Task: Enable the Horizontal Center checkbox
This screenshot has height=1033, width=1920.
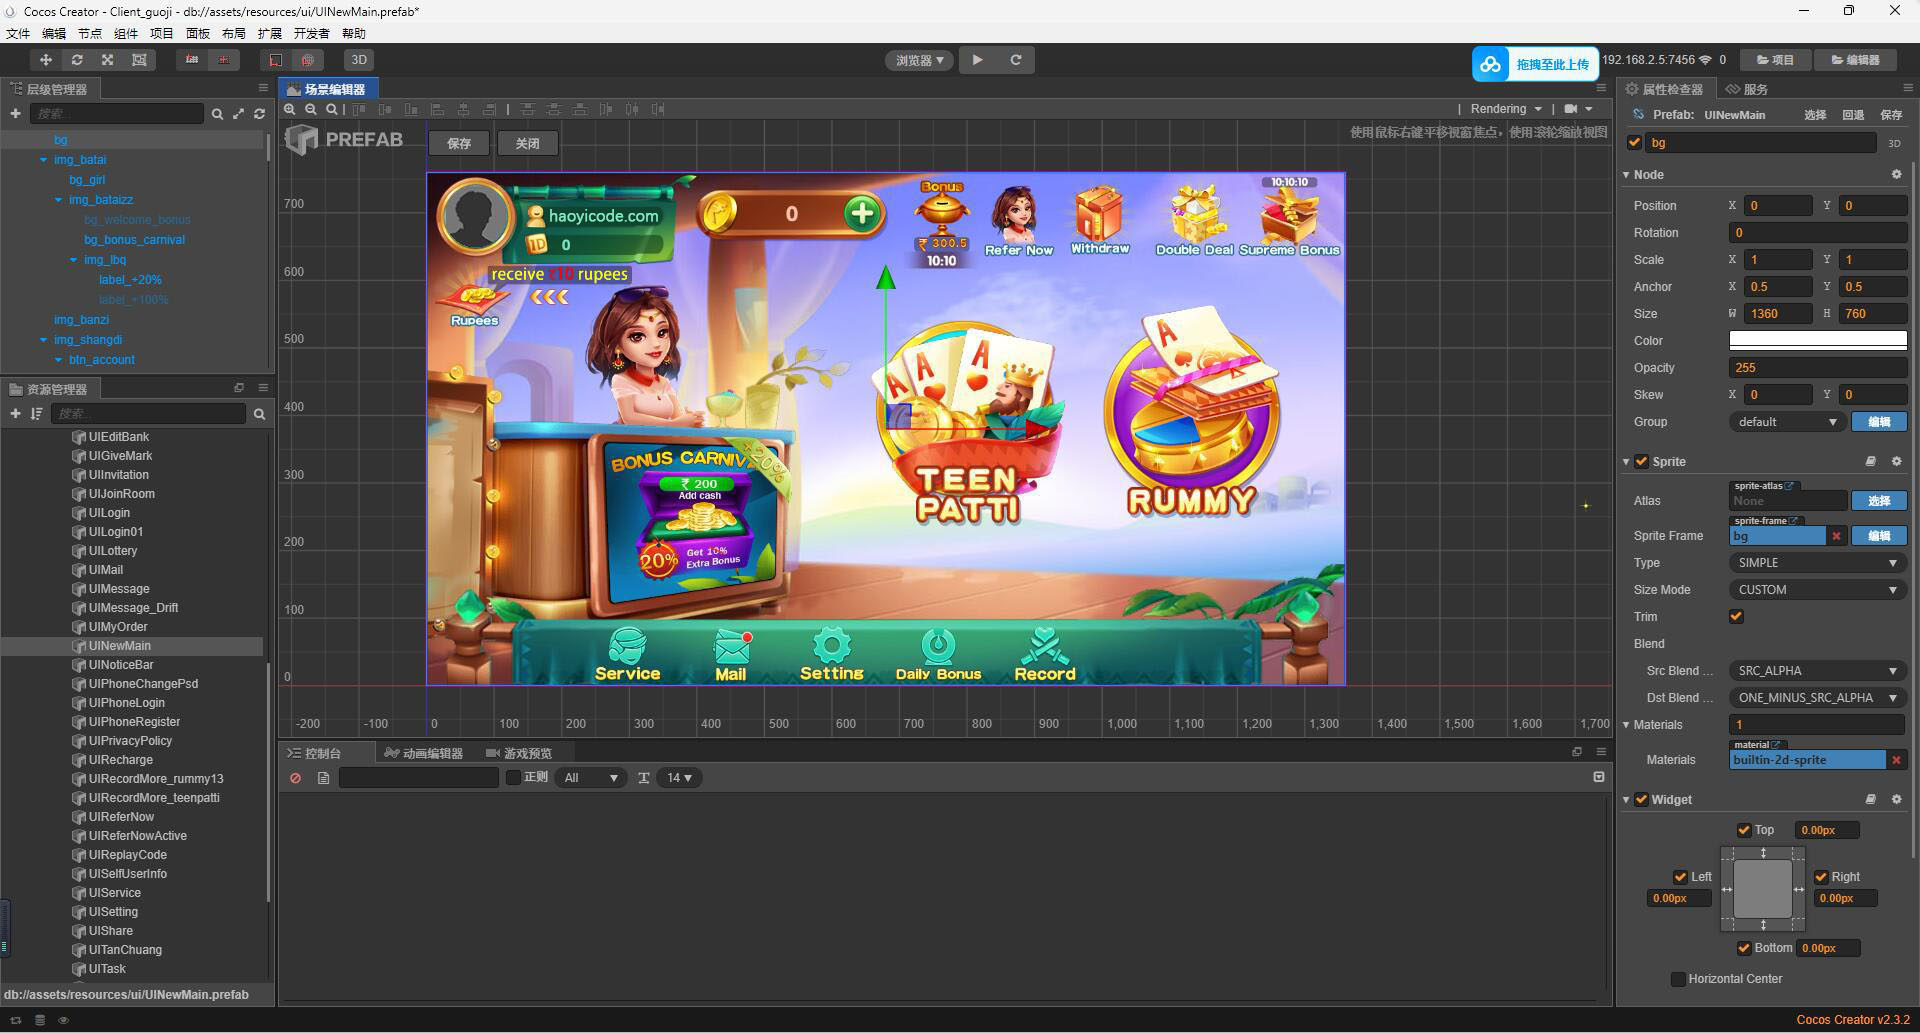Action: [1678, 979]
